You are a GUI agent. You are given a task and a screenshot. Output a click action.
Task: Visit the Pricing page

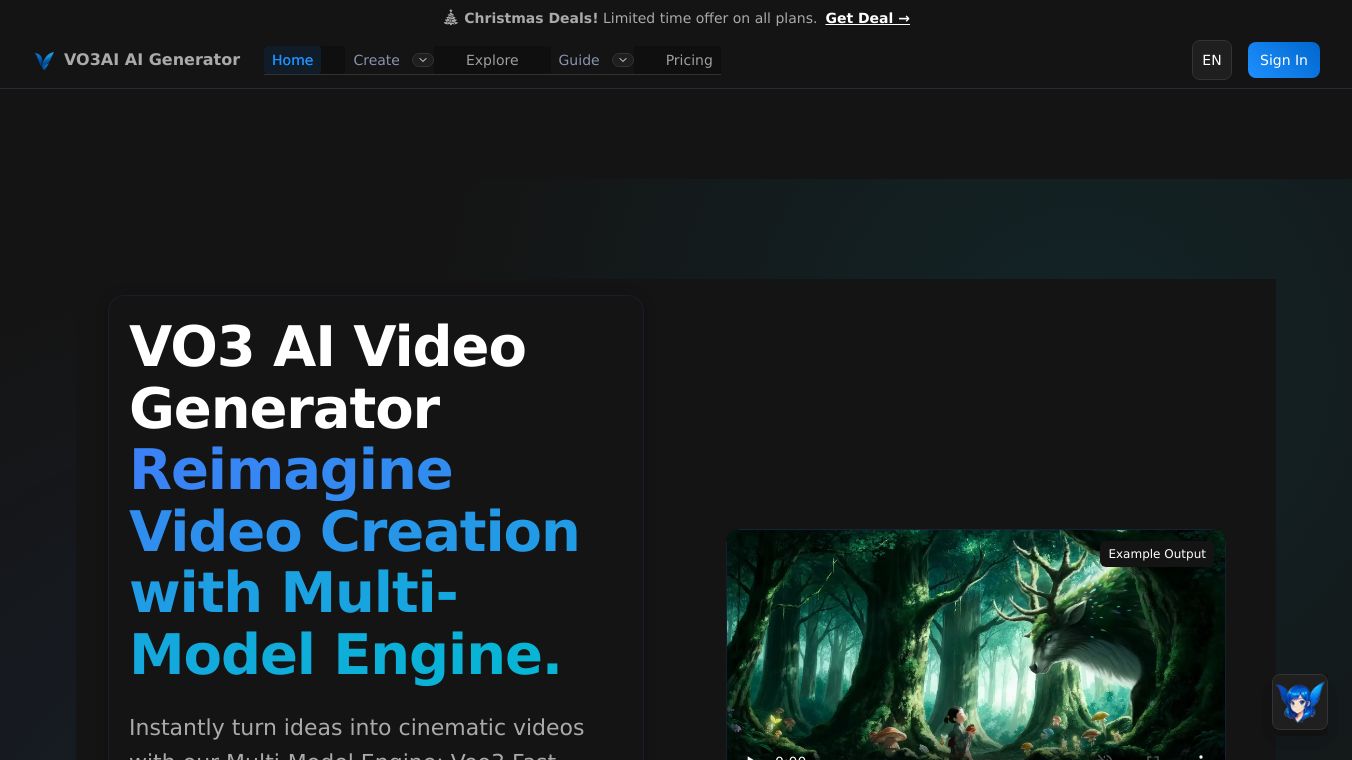(x=689, y=60)
